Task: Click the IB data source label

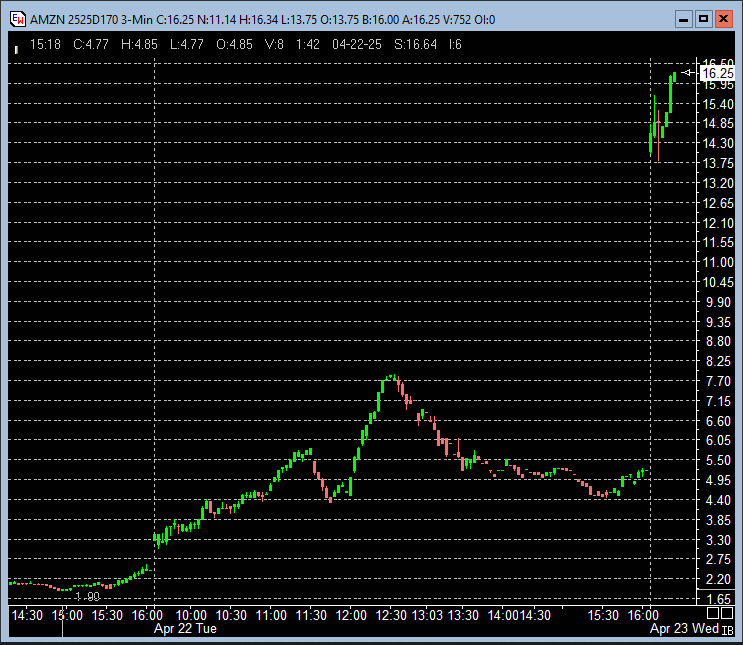Action: [728, 630]
